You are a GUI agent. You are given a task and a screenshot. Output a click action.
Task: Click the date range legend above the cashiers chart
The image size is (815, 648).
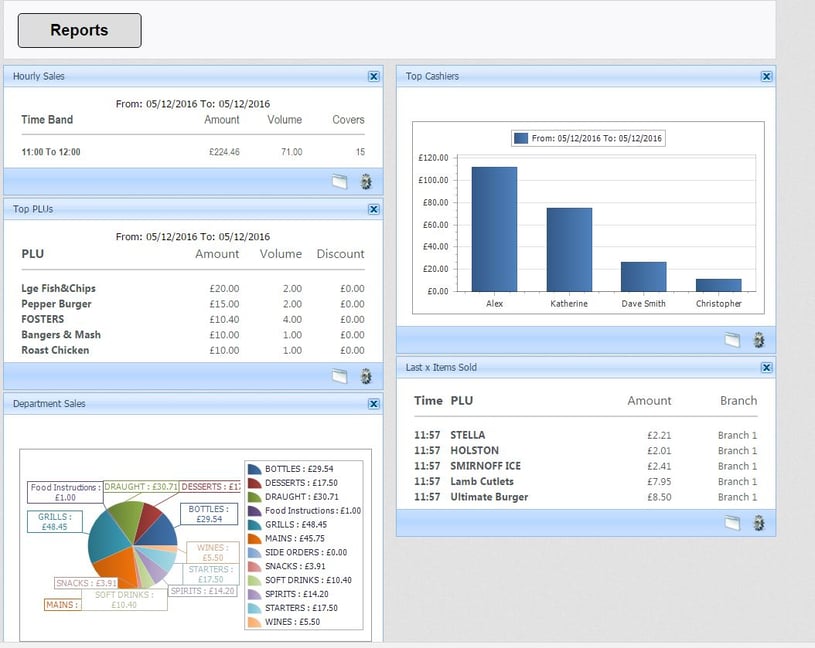click(587, 138)
